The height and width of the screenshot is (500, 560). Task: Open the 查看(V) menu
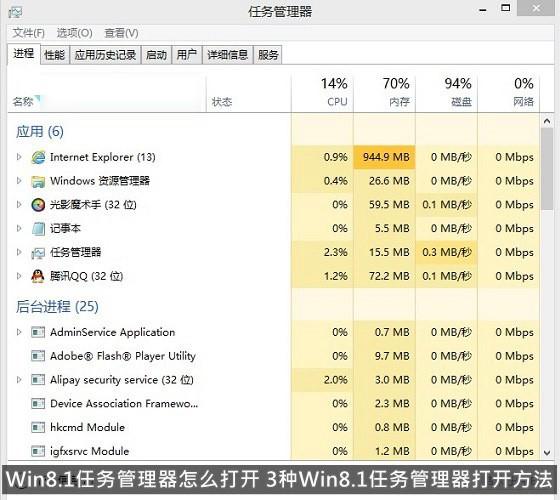click(121, 33)
